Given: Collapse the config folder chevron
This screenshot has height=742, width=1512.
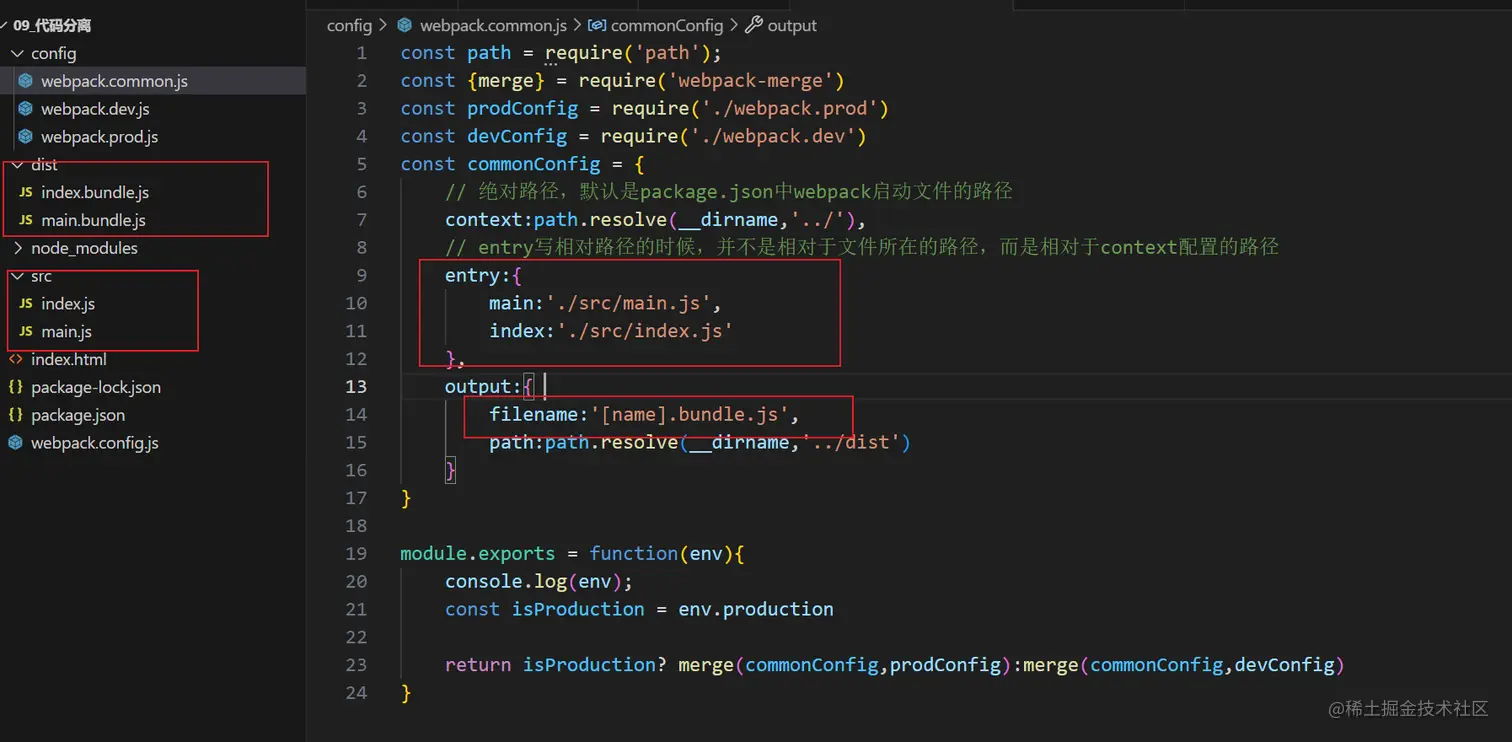Looking at the screenshot, I should (x=18, y=53).
